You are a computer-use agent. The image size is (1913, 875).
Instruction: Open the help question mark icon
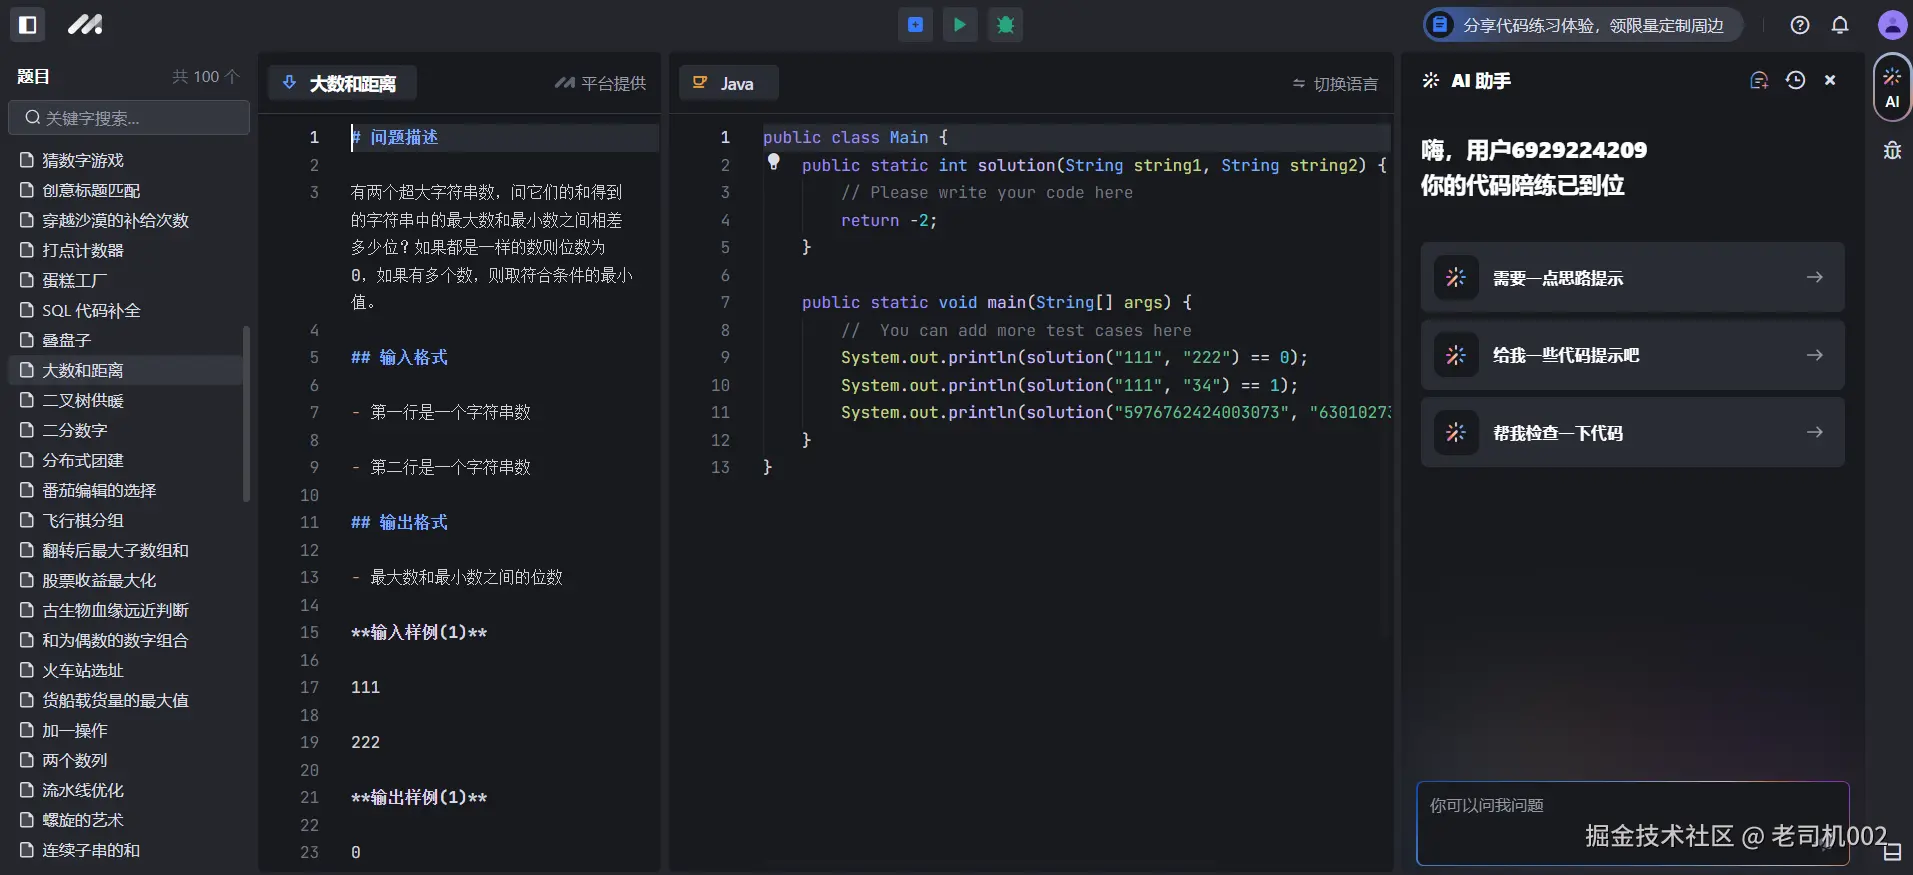click(1800, 25)
